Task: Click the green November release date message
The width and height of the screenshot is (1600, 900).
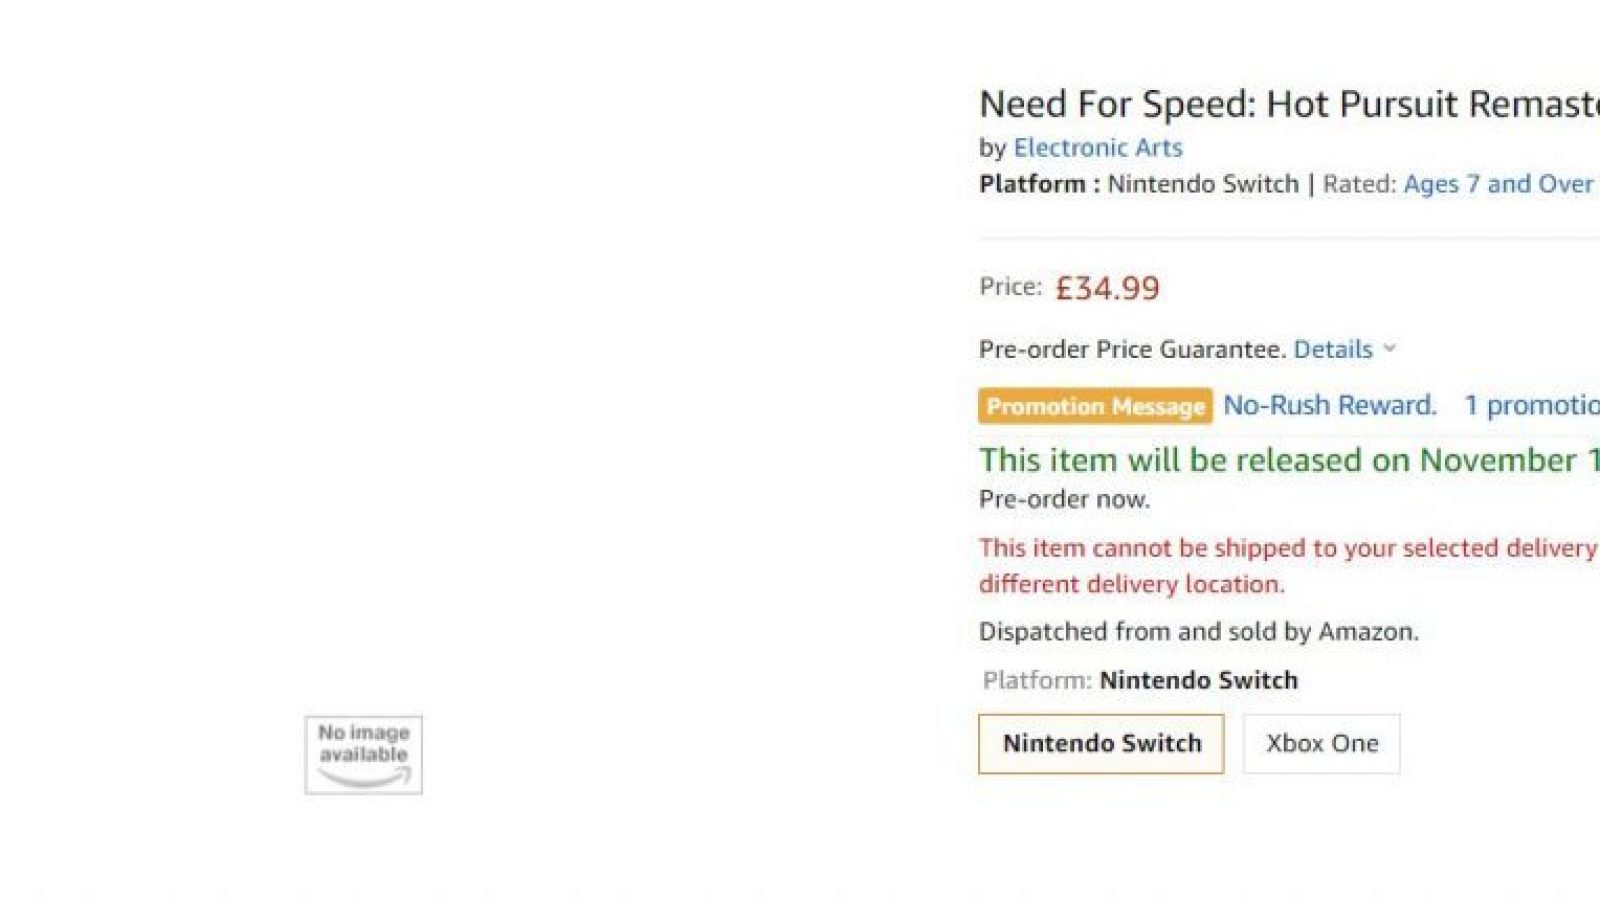Action: point(1289,460)
